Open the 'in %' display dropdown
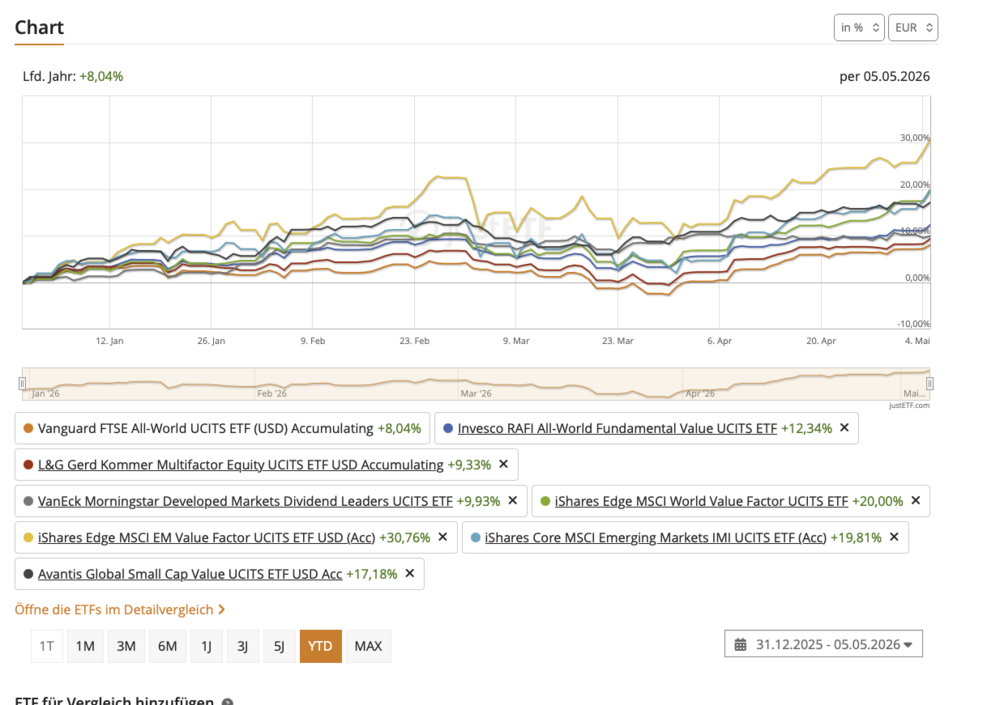Viewport: 1000px width, 705px height. (859, 27)
